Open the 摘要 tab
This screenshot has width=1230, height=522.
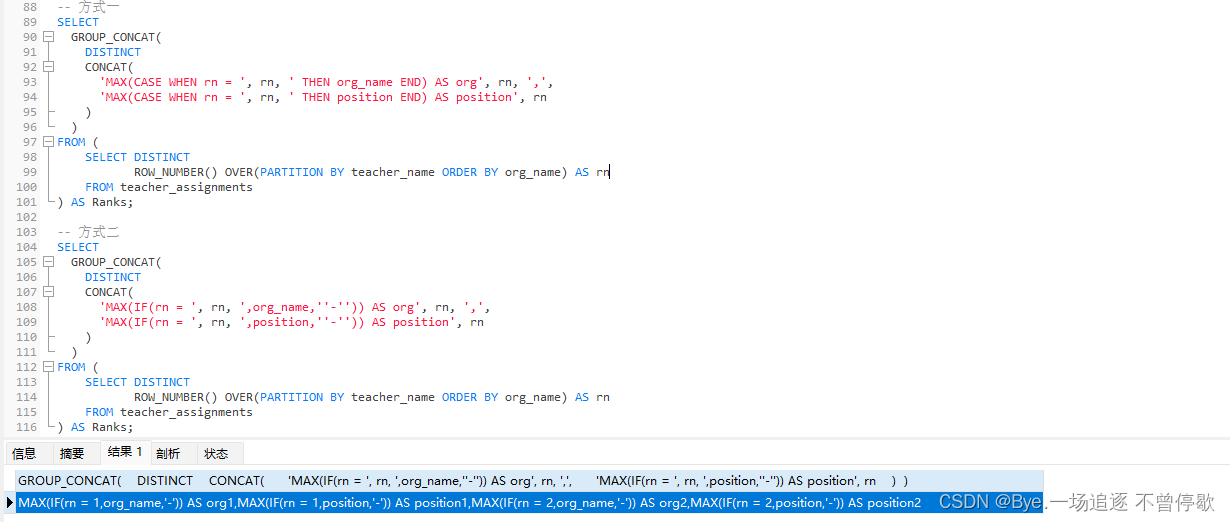pyautogui.click(x=72, y=453)
